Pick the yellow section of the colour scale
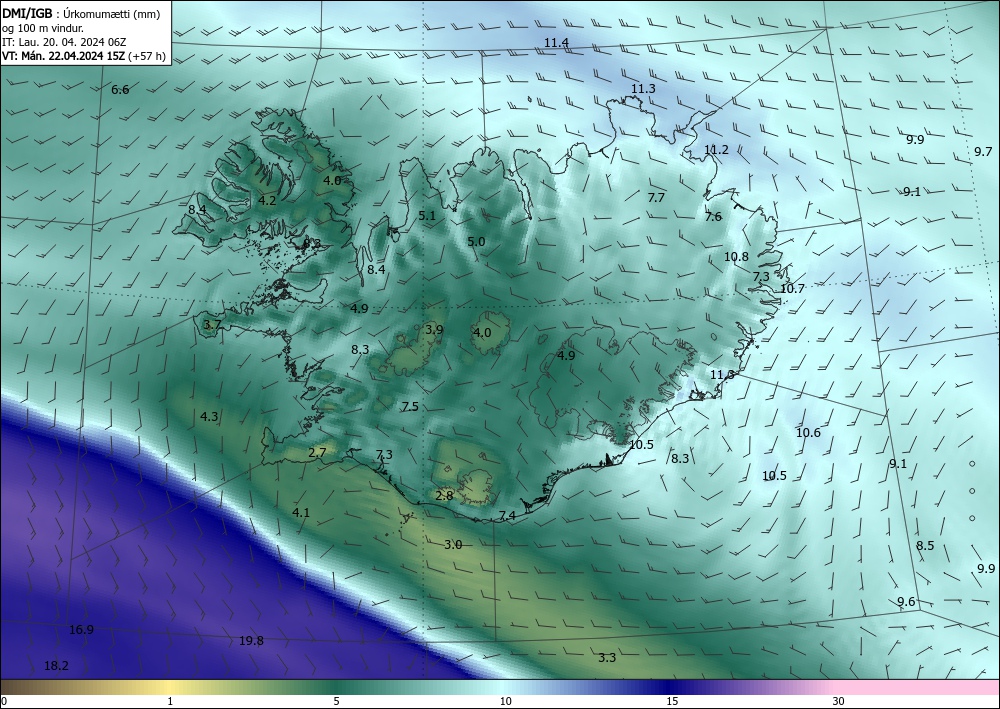Viewport: 1000px width, 709px height. [x=169, y=687]
